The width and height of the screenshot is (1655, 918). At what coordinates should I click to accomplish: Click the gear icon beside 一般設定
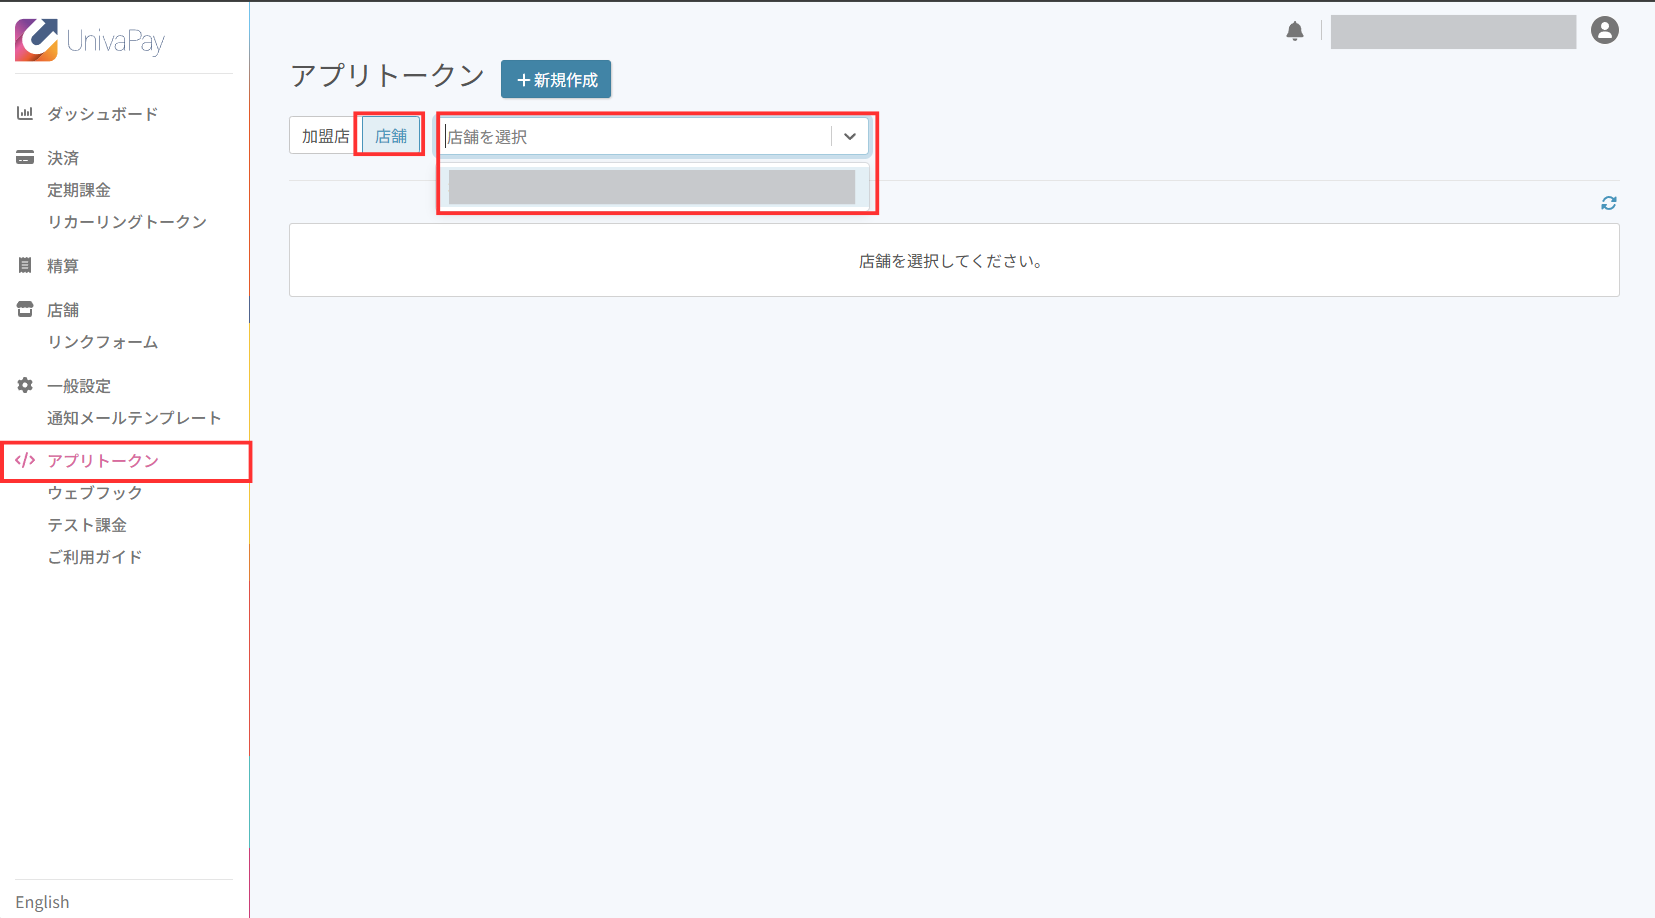tap(25, 385)
